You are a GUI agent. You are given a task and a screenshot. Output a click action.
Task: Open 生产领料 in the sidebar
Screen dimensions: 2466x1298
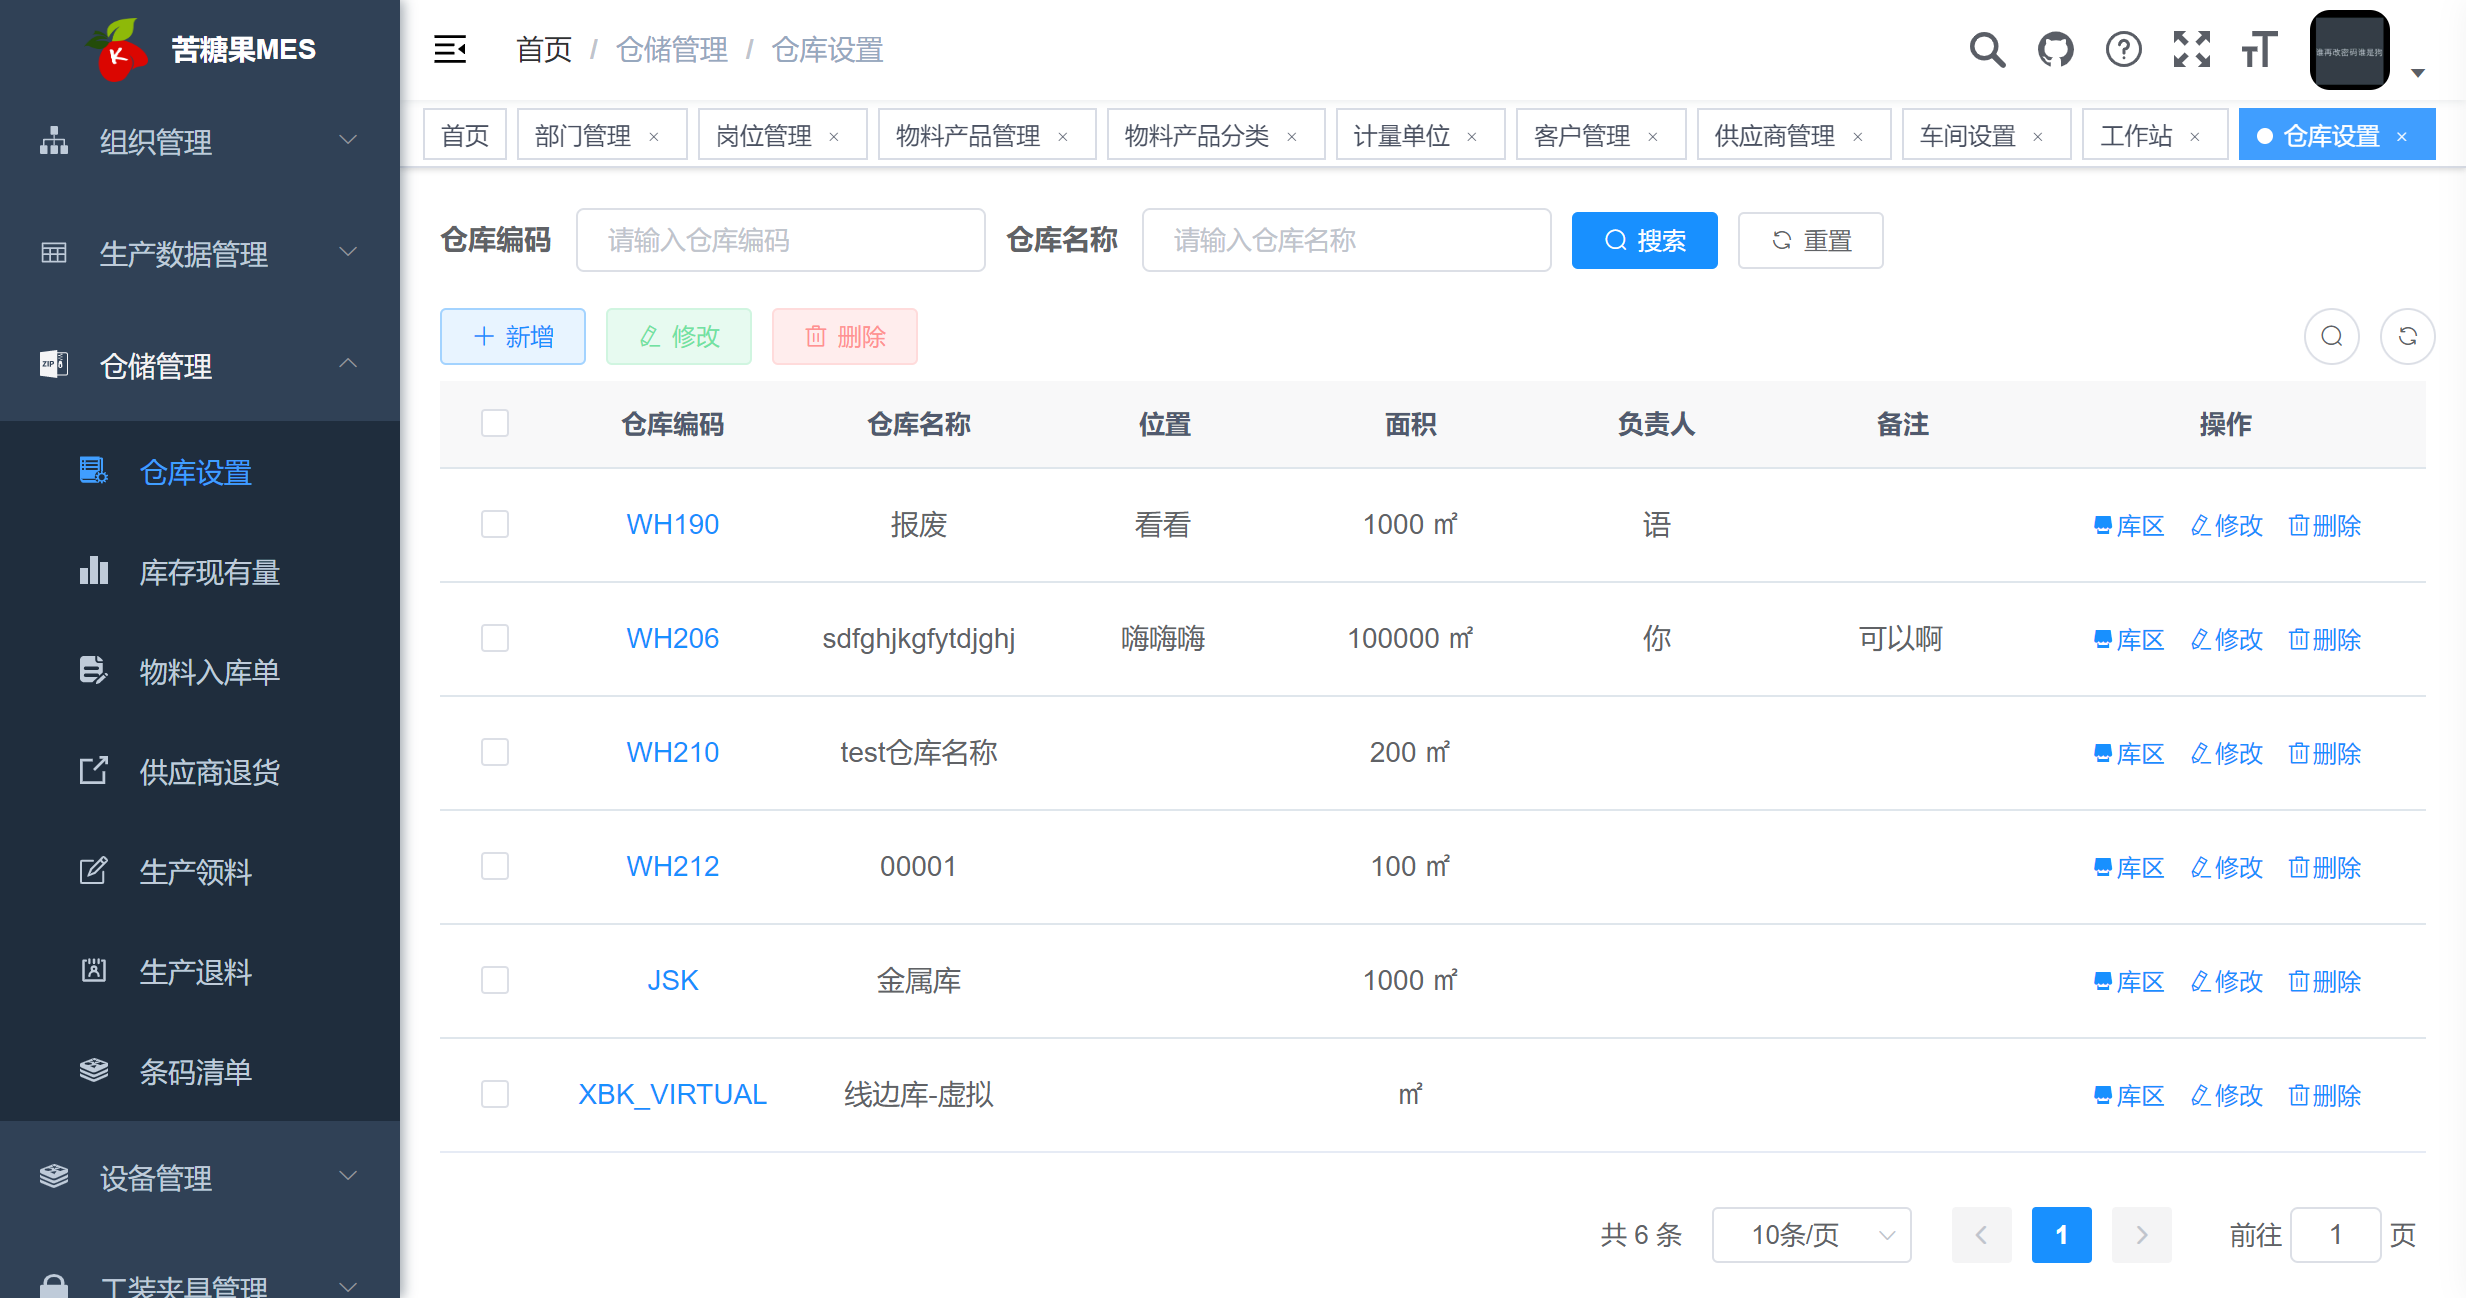click(x=200, y=872)
